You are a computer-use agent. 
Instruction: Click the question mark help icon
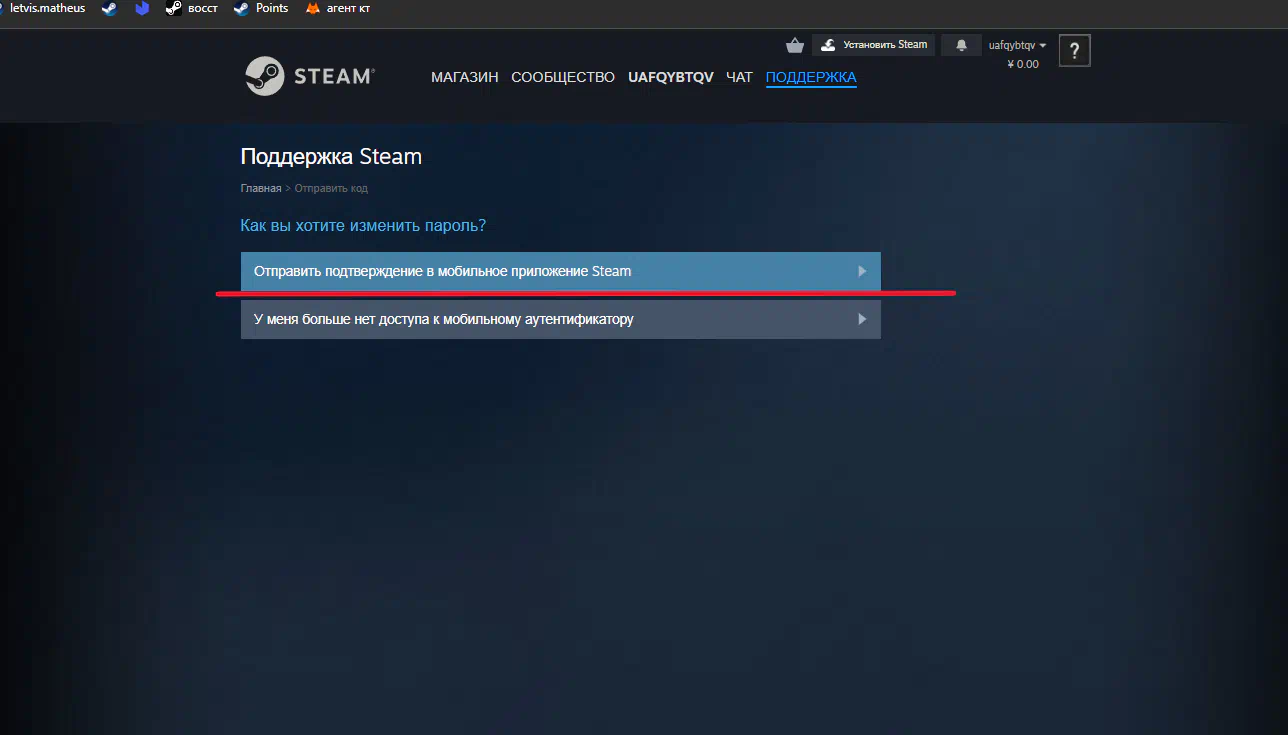(1075, 51)
